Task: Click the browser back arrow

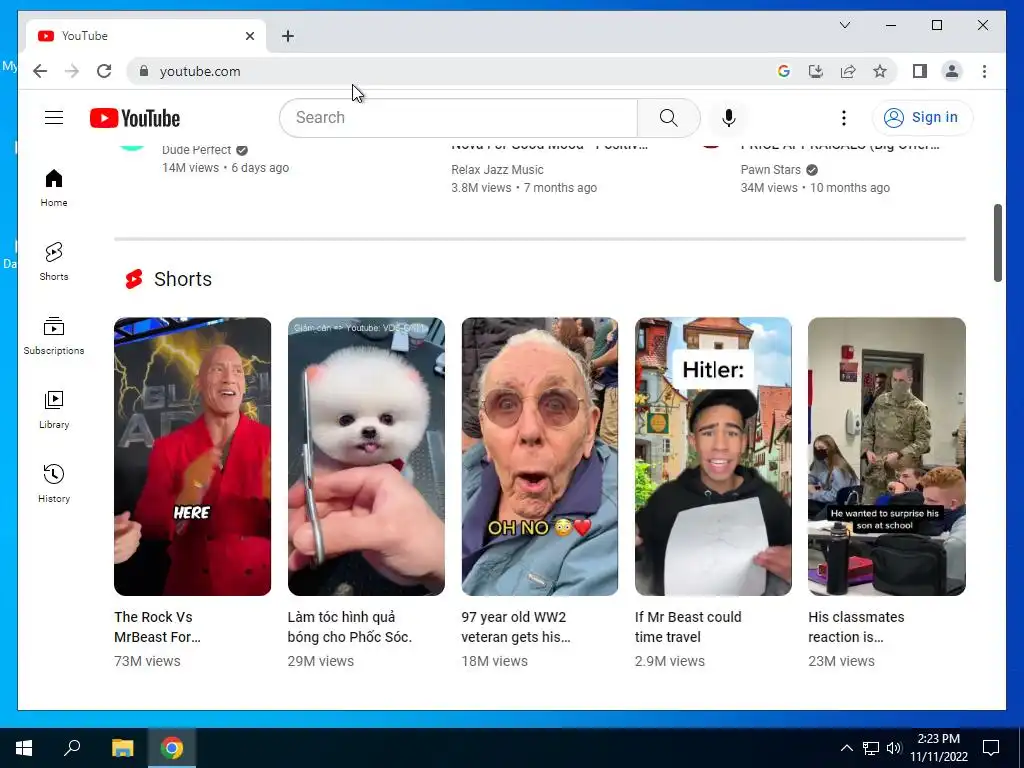Action: pos(40,71)
